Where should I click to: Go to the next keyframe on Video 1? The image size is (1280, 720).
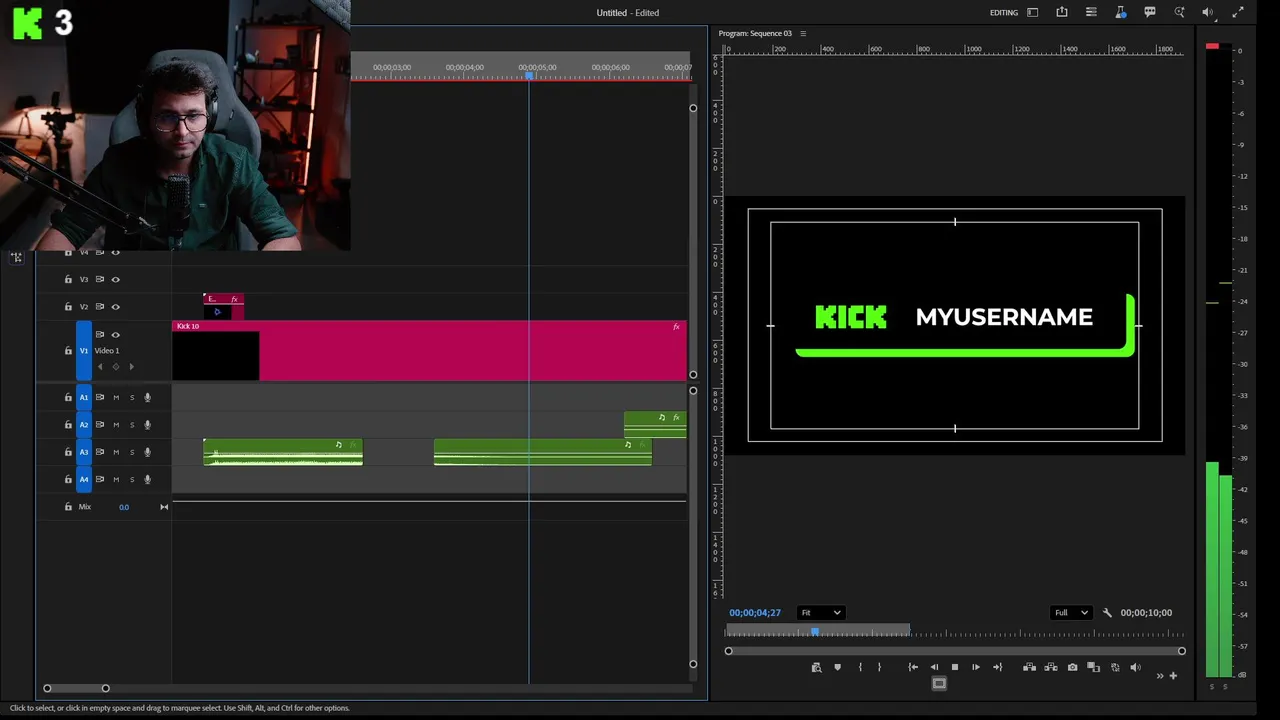coord(131,367)
